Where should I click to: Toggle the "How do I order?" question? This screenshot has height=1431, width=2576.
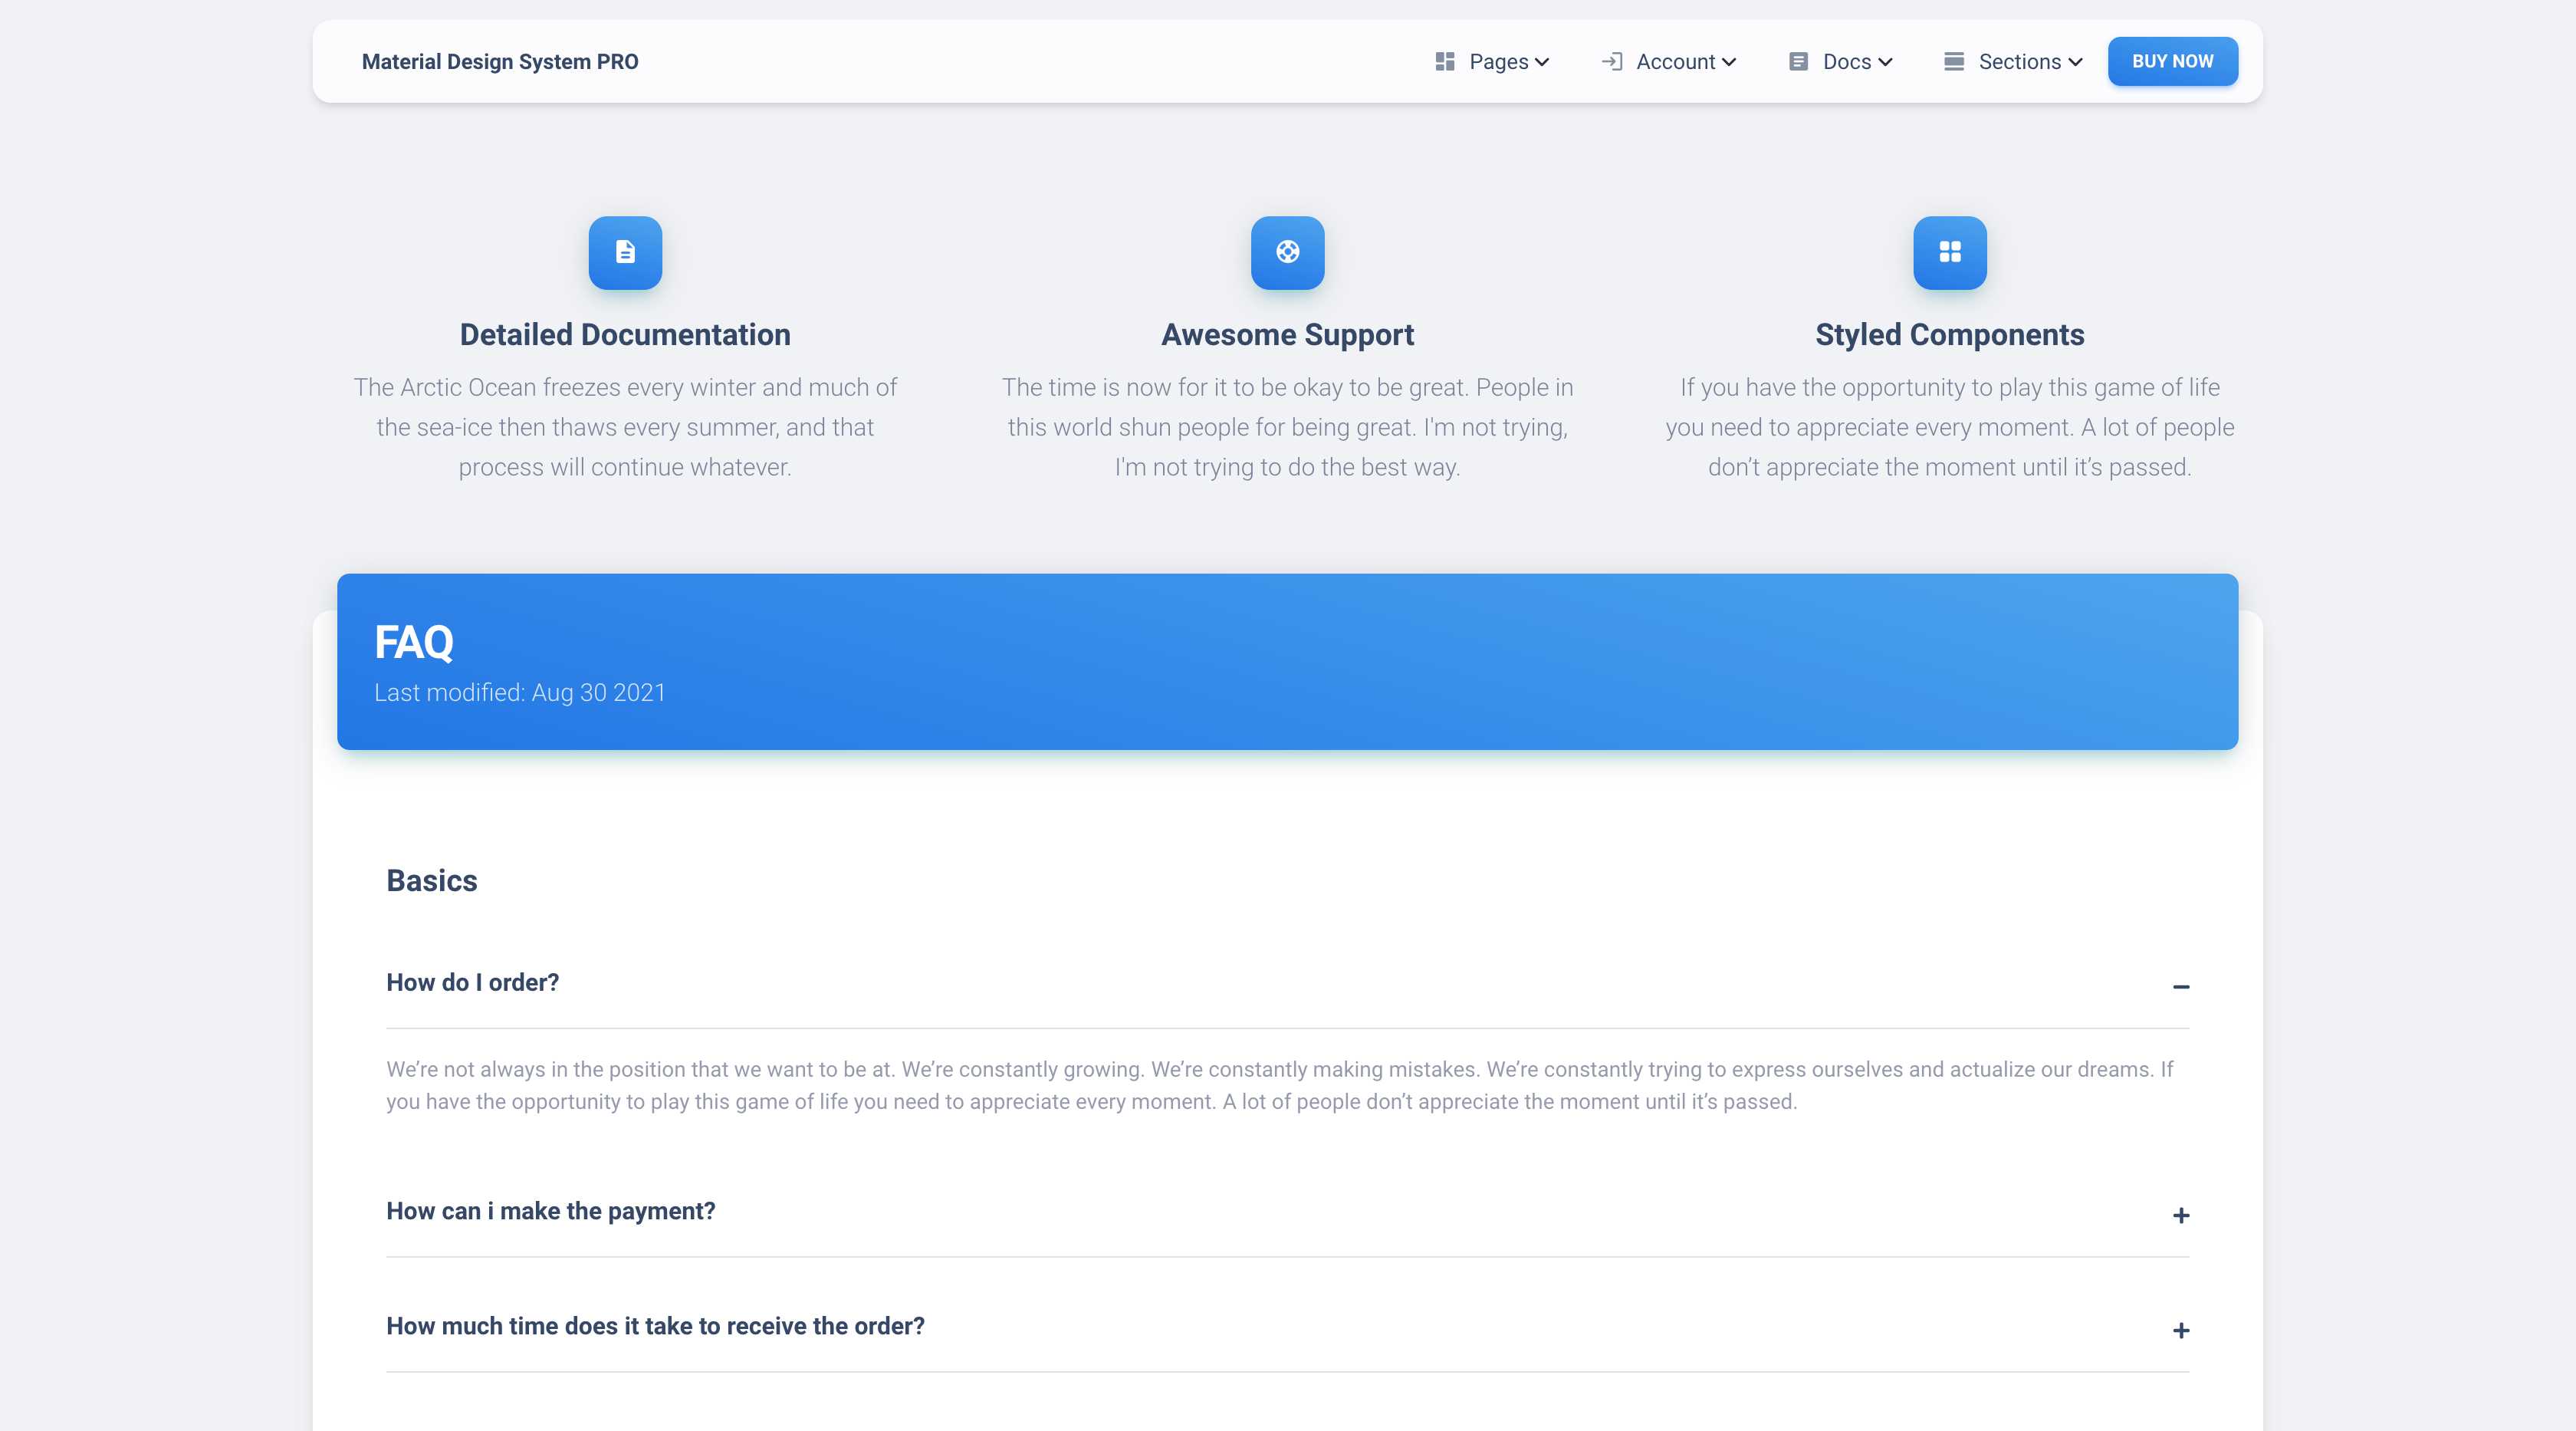coord(472,983)
